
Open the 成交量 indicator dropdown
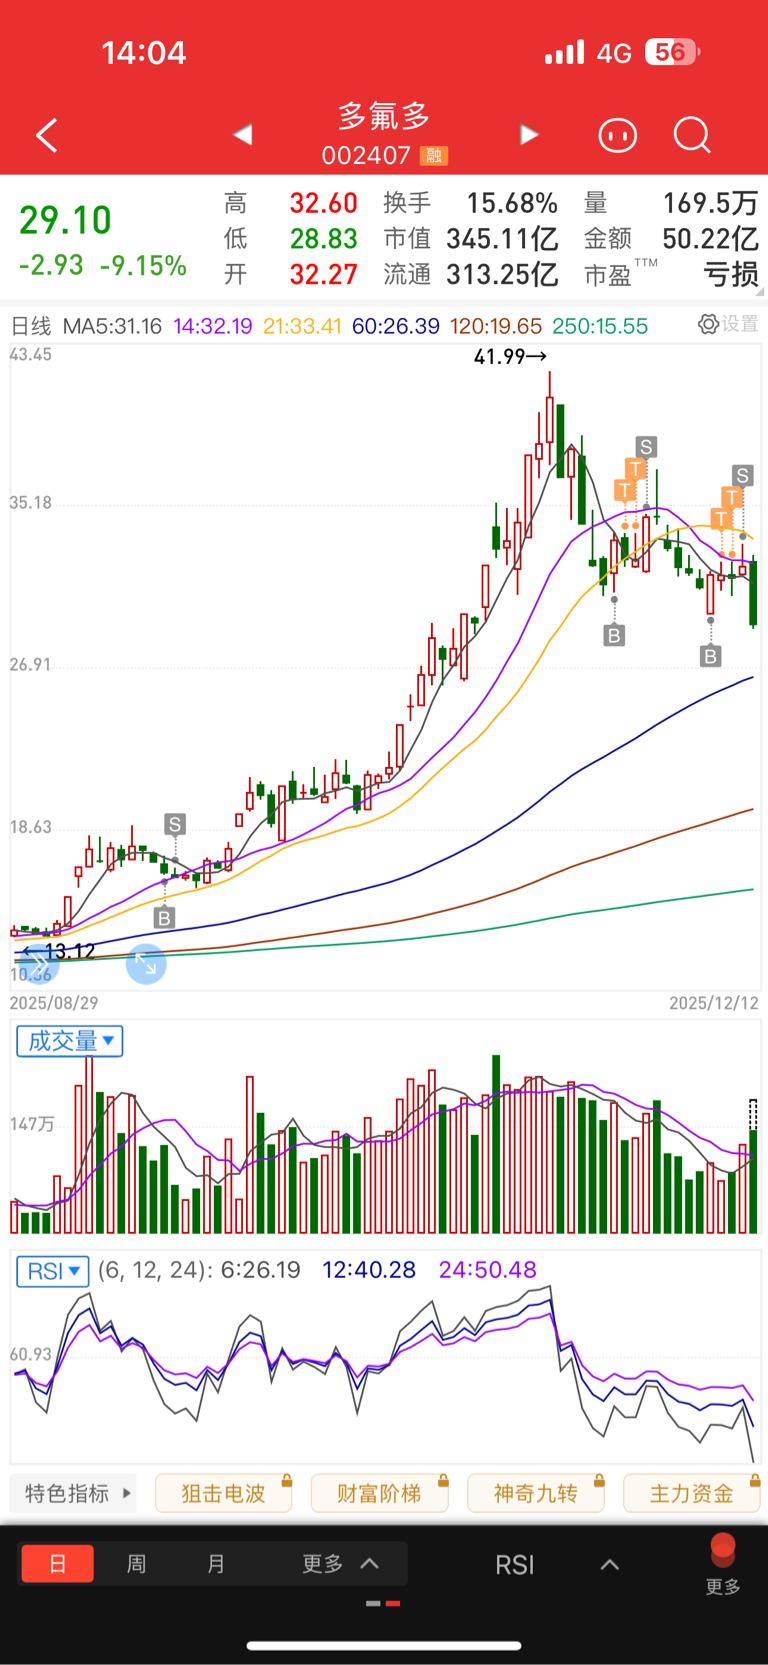tap(70, 1041)
